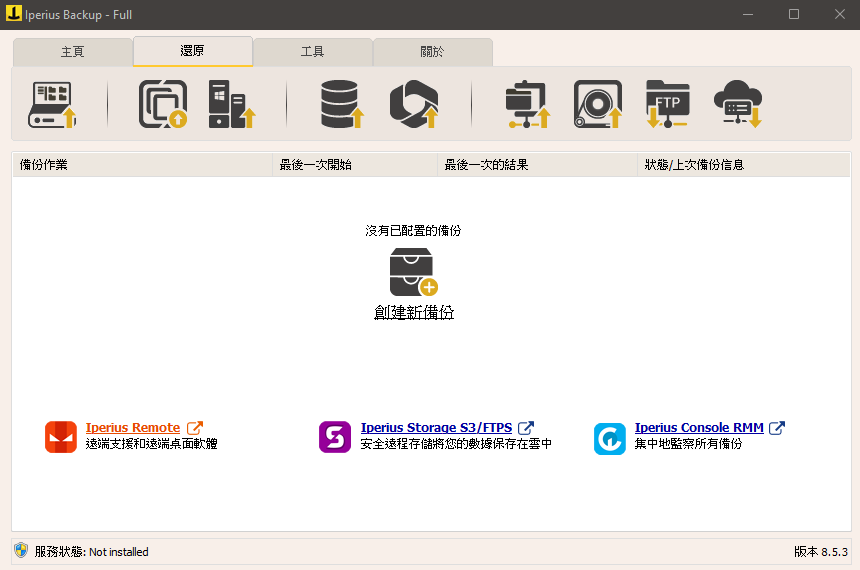Open the VMware ESXi virtual machine restore icon
This screenshot has height=570, width=860.
162,104
